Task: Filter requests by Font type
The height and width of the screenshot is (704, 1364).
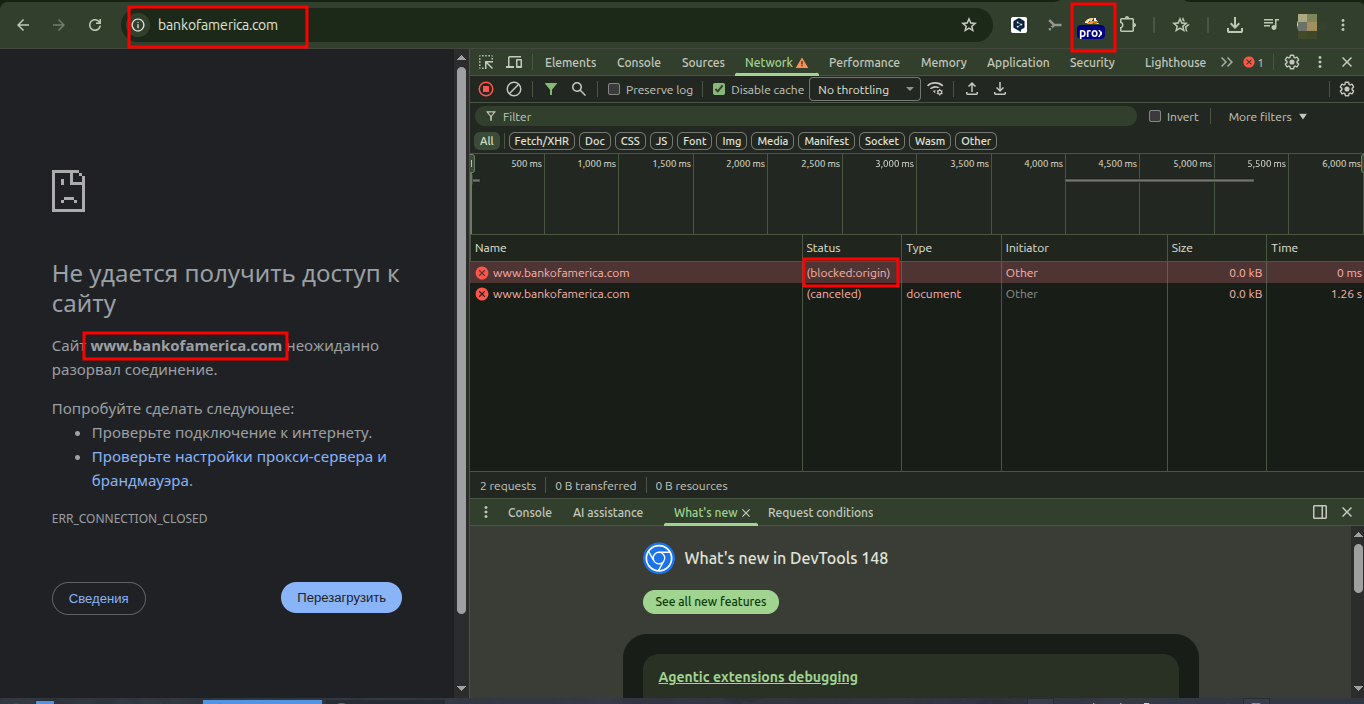Action: pos(695,141)
